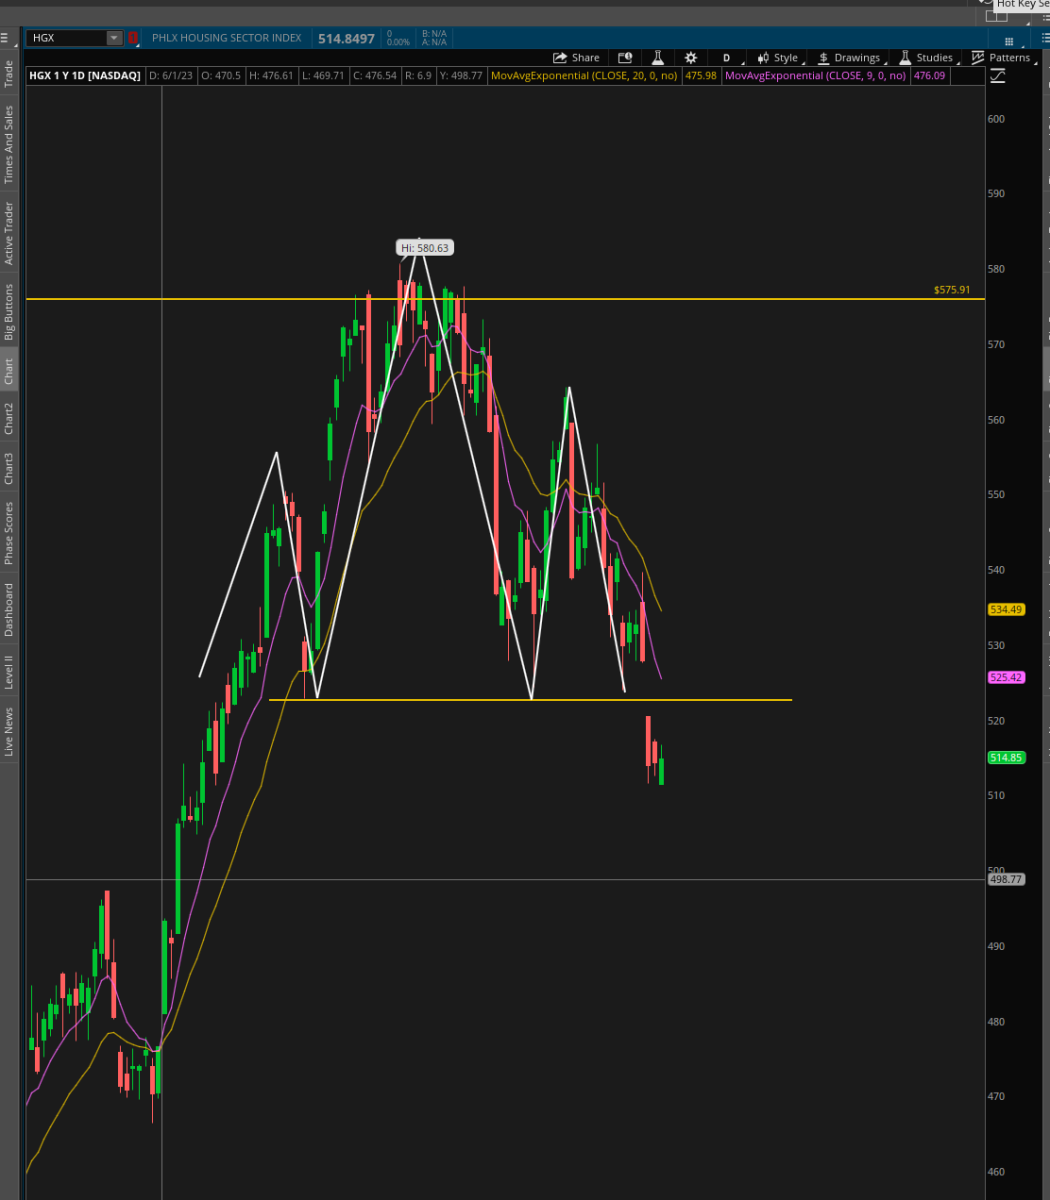The width and height of the screenshot is (1050, 1200).
Task: Click the flask quick study icon
Action: [658, 58]
